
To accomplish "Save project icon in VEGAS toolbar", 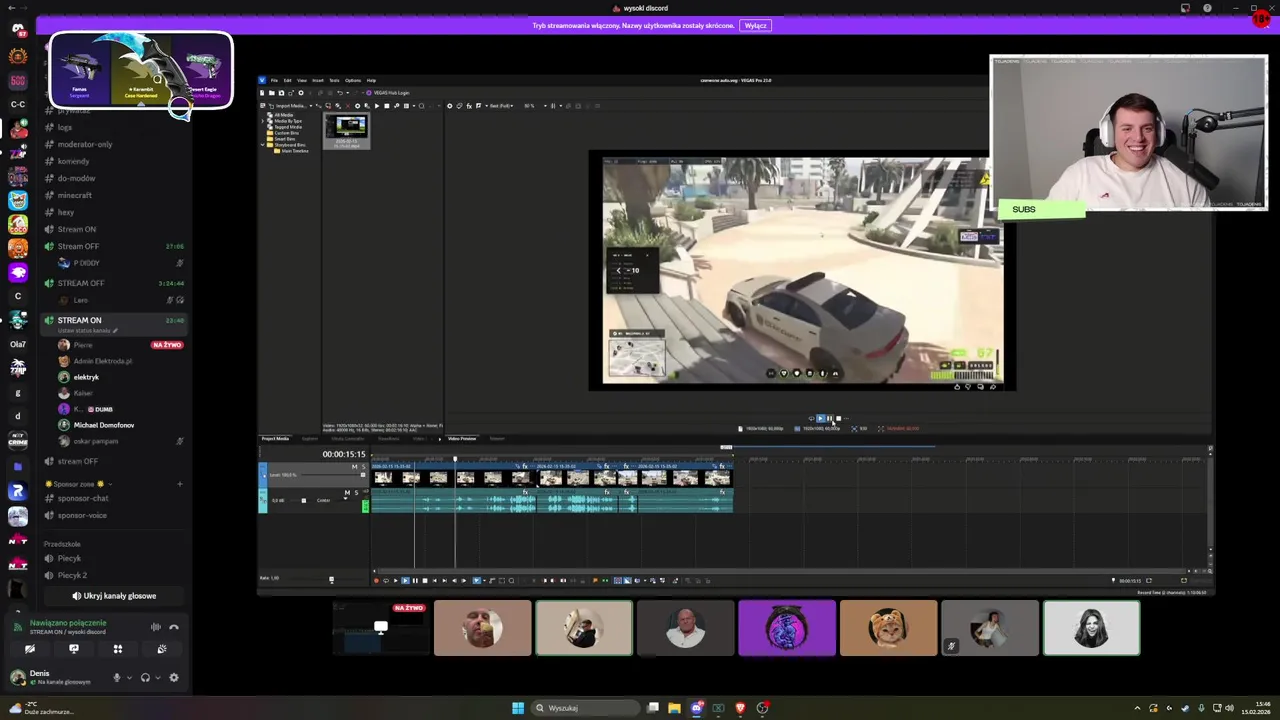I will point(281,93).
